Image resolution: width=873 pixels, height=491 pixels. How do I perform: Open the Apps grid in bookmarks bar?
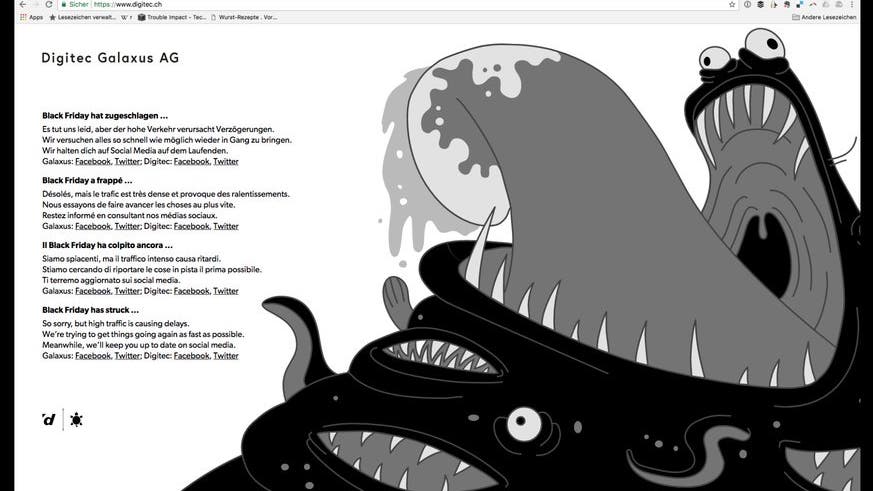tap(31, 17)
